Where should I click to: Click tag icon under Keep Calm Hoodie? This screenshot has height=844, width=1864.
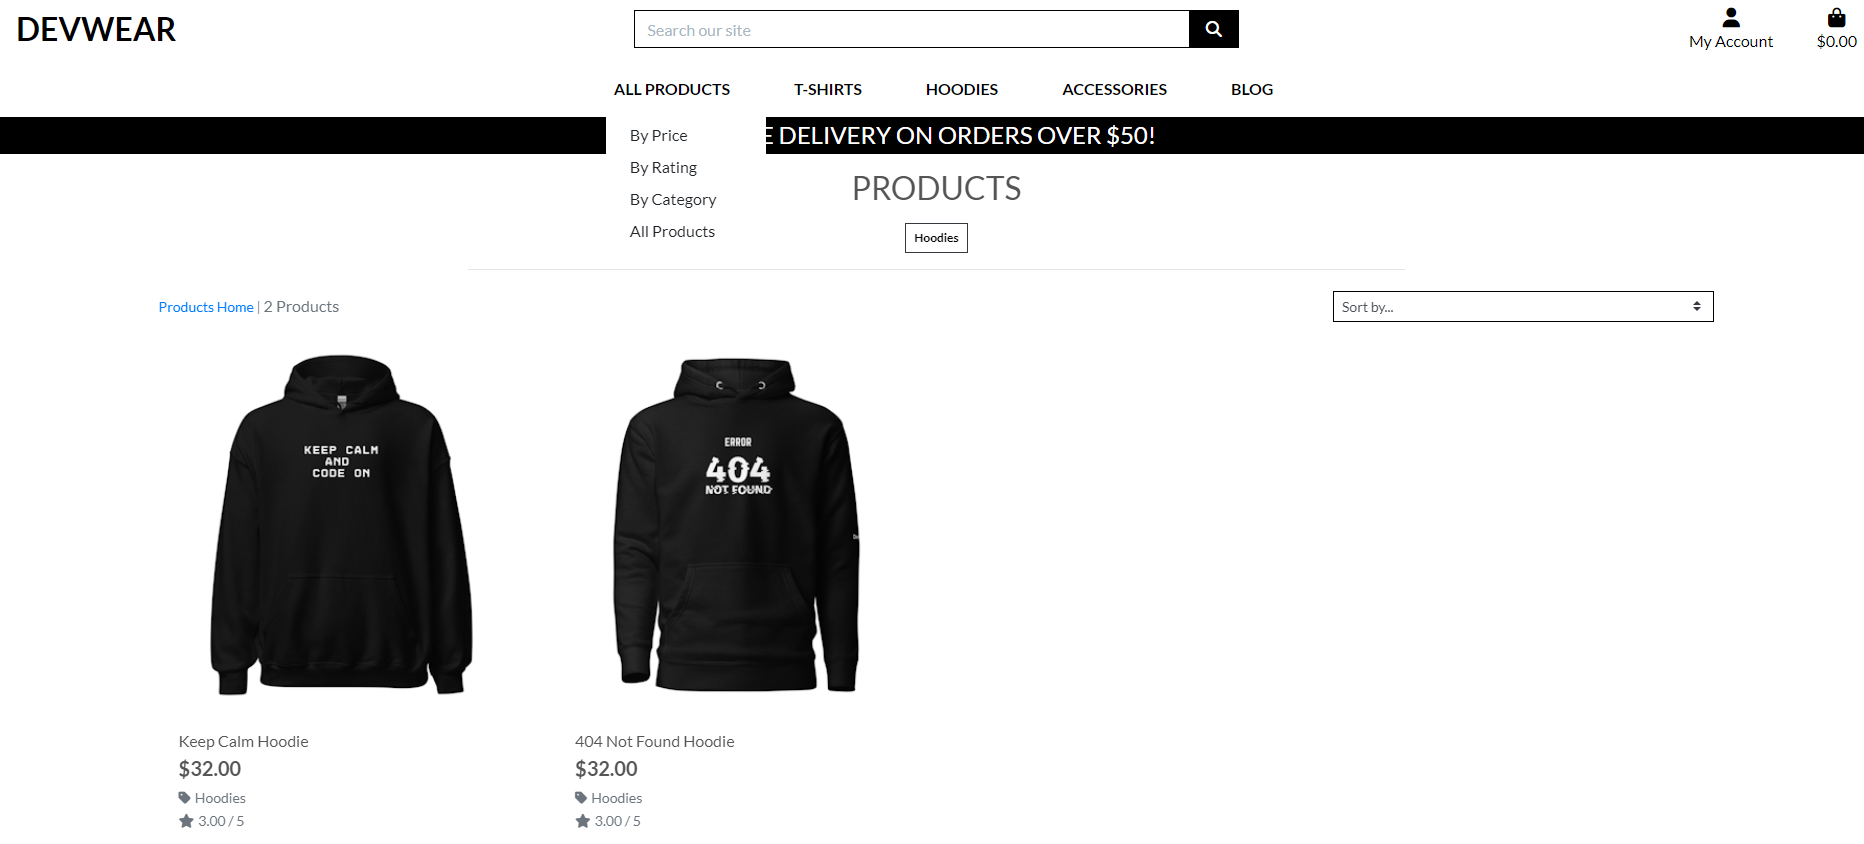point(185,798)
